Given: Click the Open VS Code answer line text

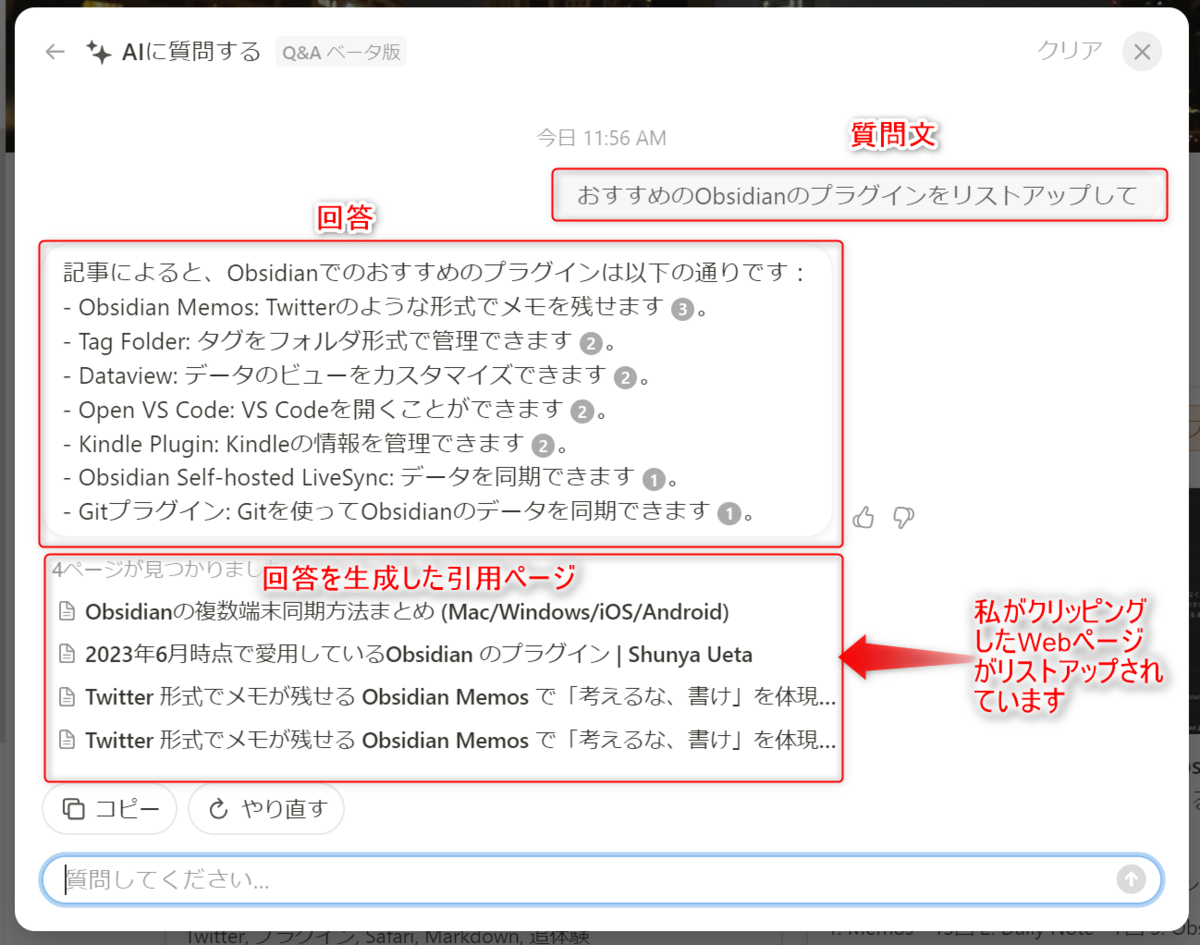Looking at the screenshot, I should click(314, 410).
